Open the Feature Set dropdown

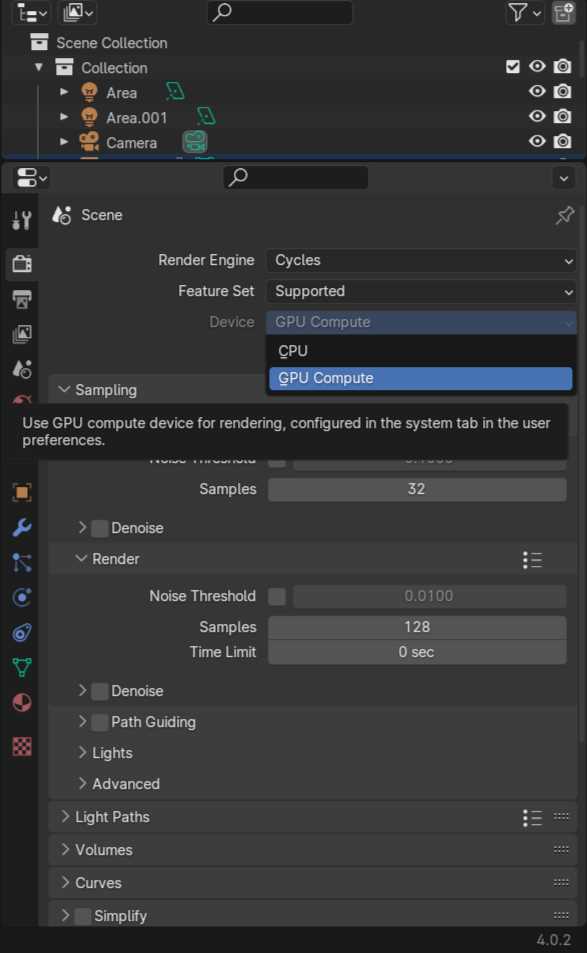coord(421,291)
